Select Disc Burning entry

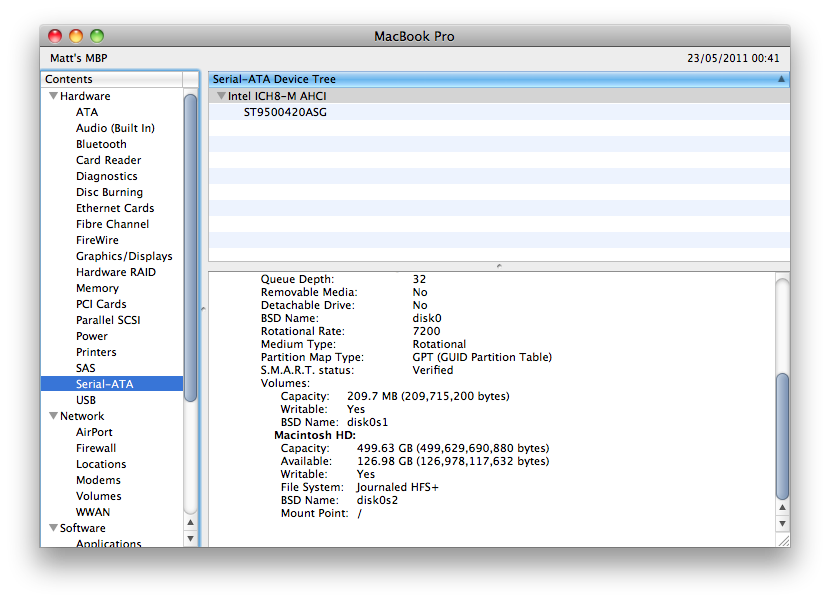pyautogui.click(x=110, y=192)
